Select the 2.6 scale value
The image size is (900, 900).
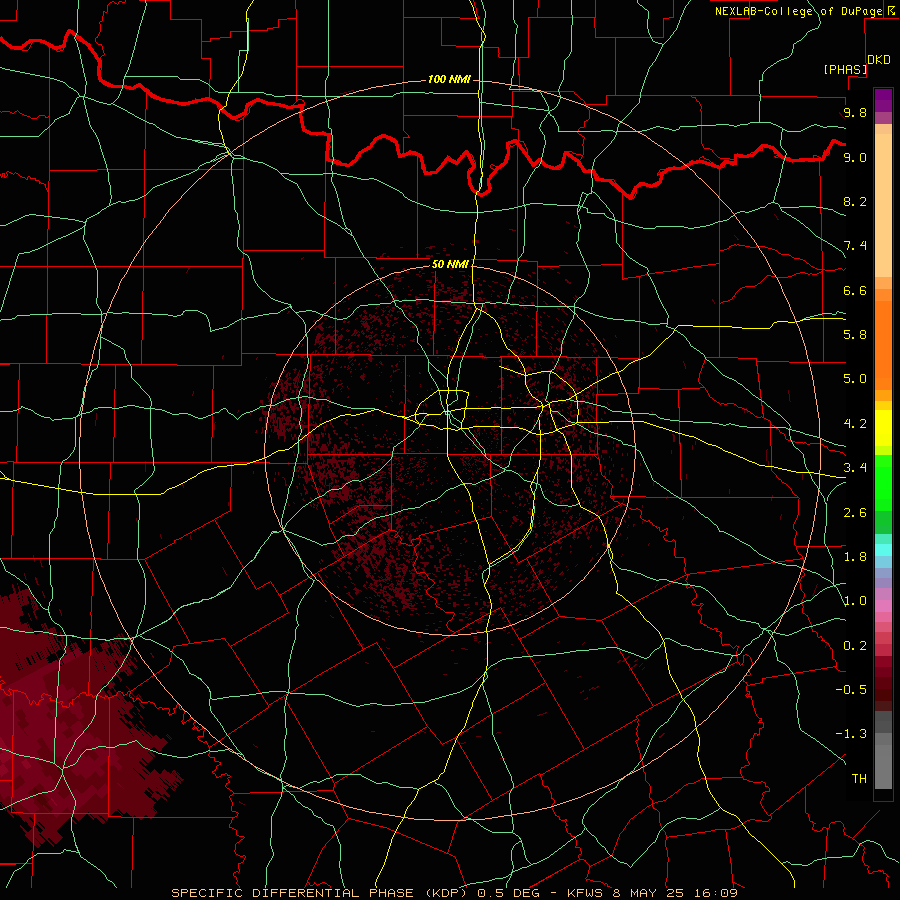pos(855,513)
